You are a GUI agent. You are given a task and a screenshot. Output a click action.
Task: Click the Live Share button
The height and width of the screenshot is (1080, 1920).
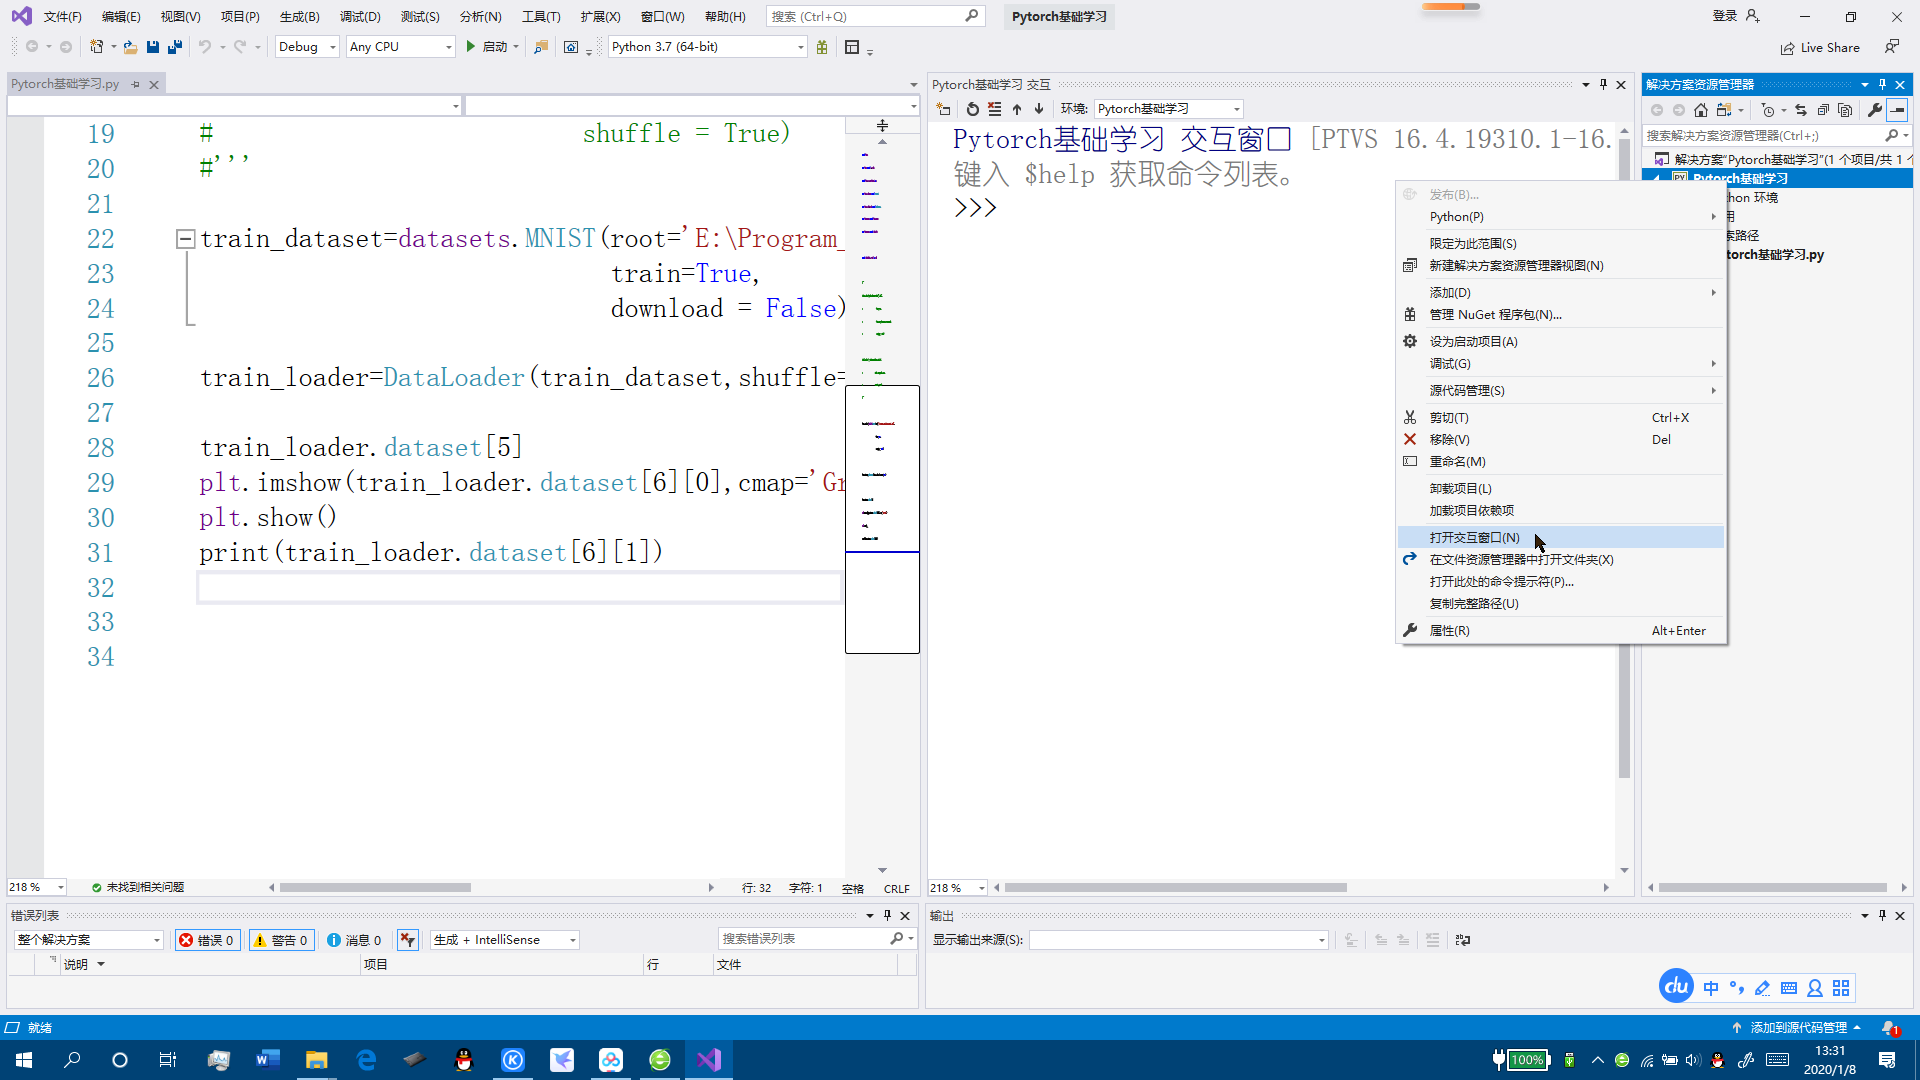pyautogui.click(x=1820, y=48)
